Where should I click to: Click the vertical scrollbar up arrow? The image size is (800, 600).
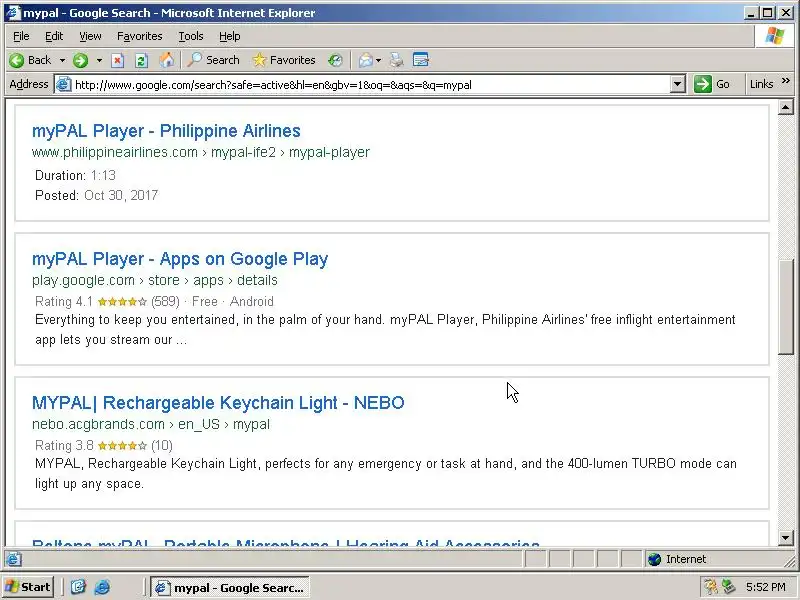click(x=785, y=107)
